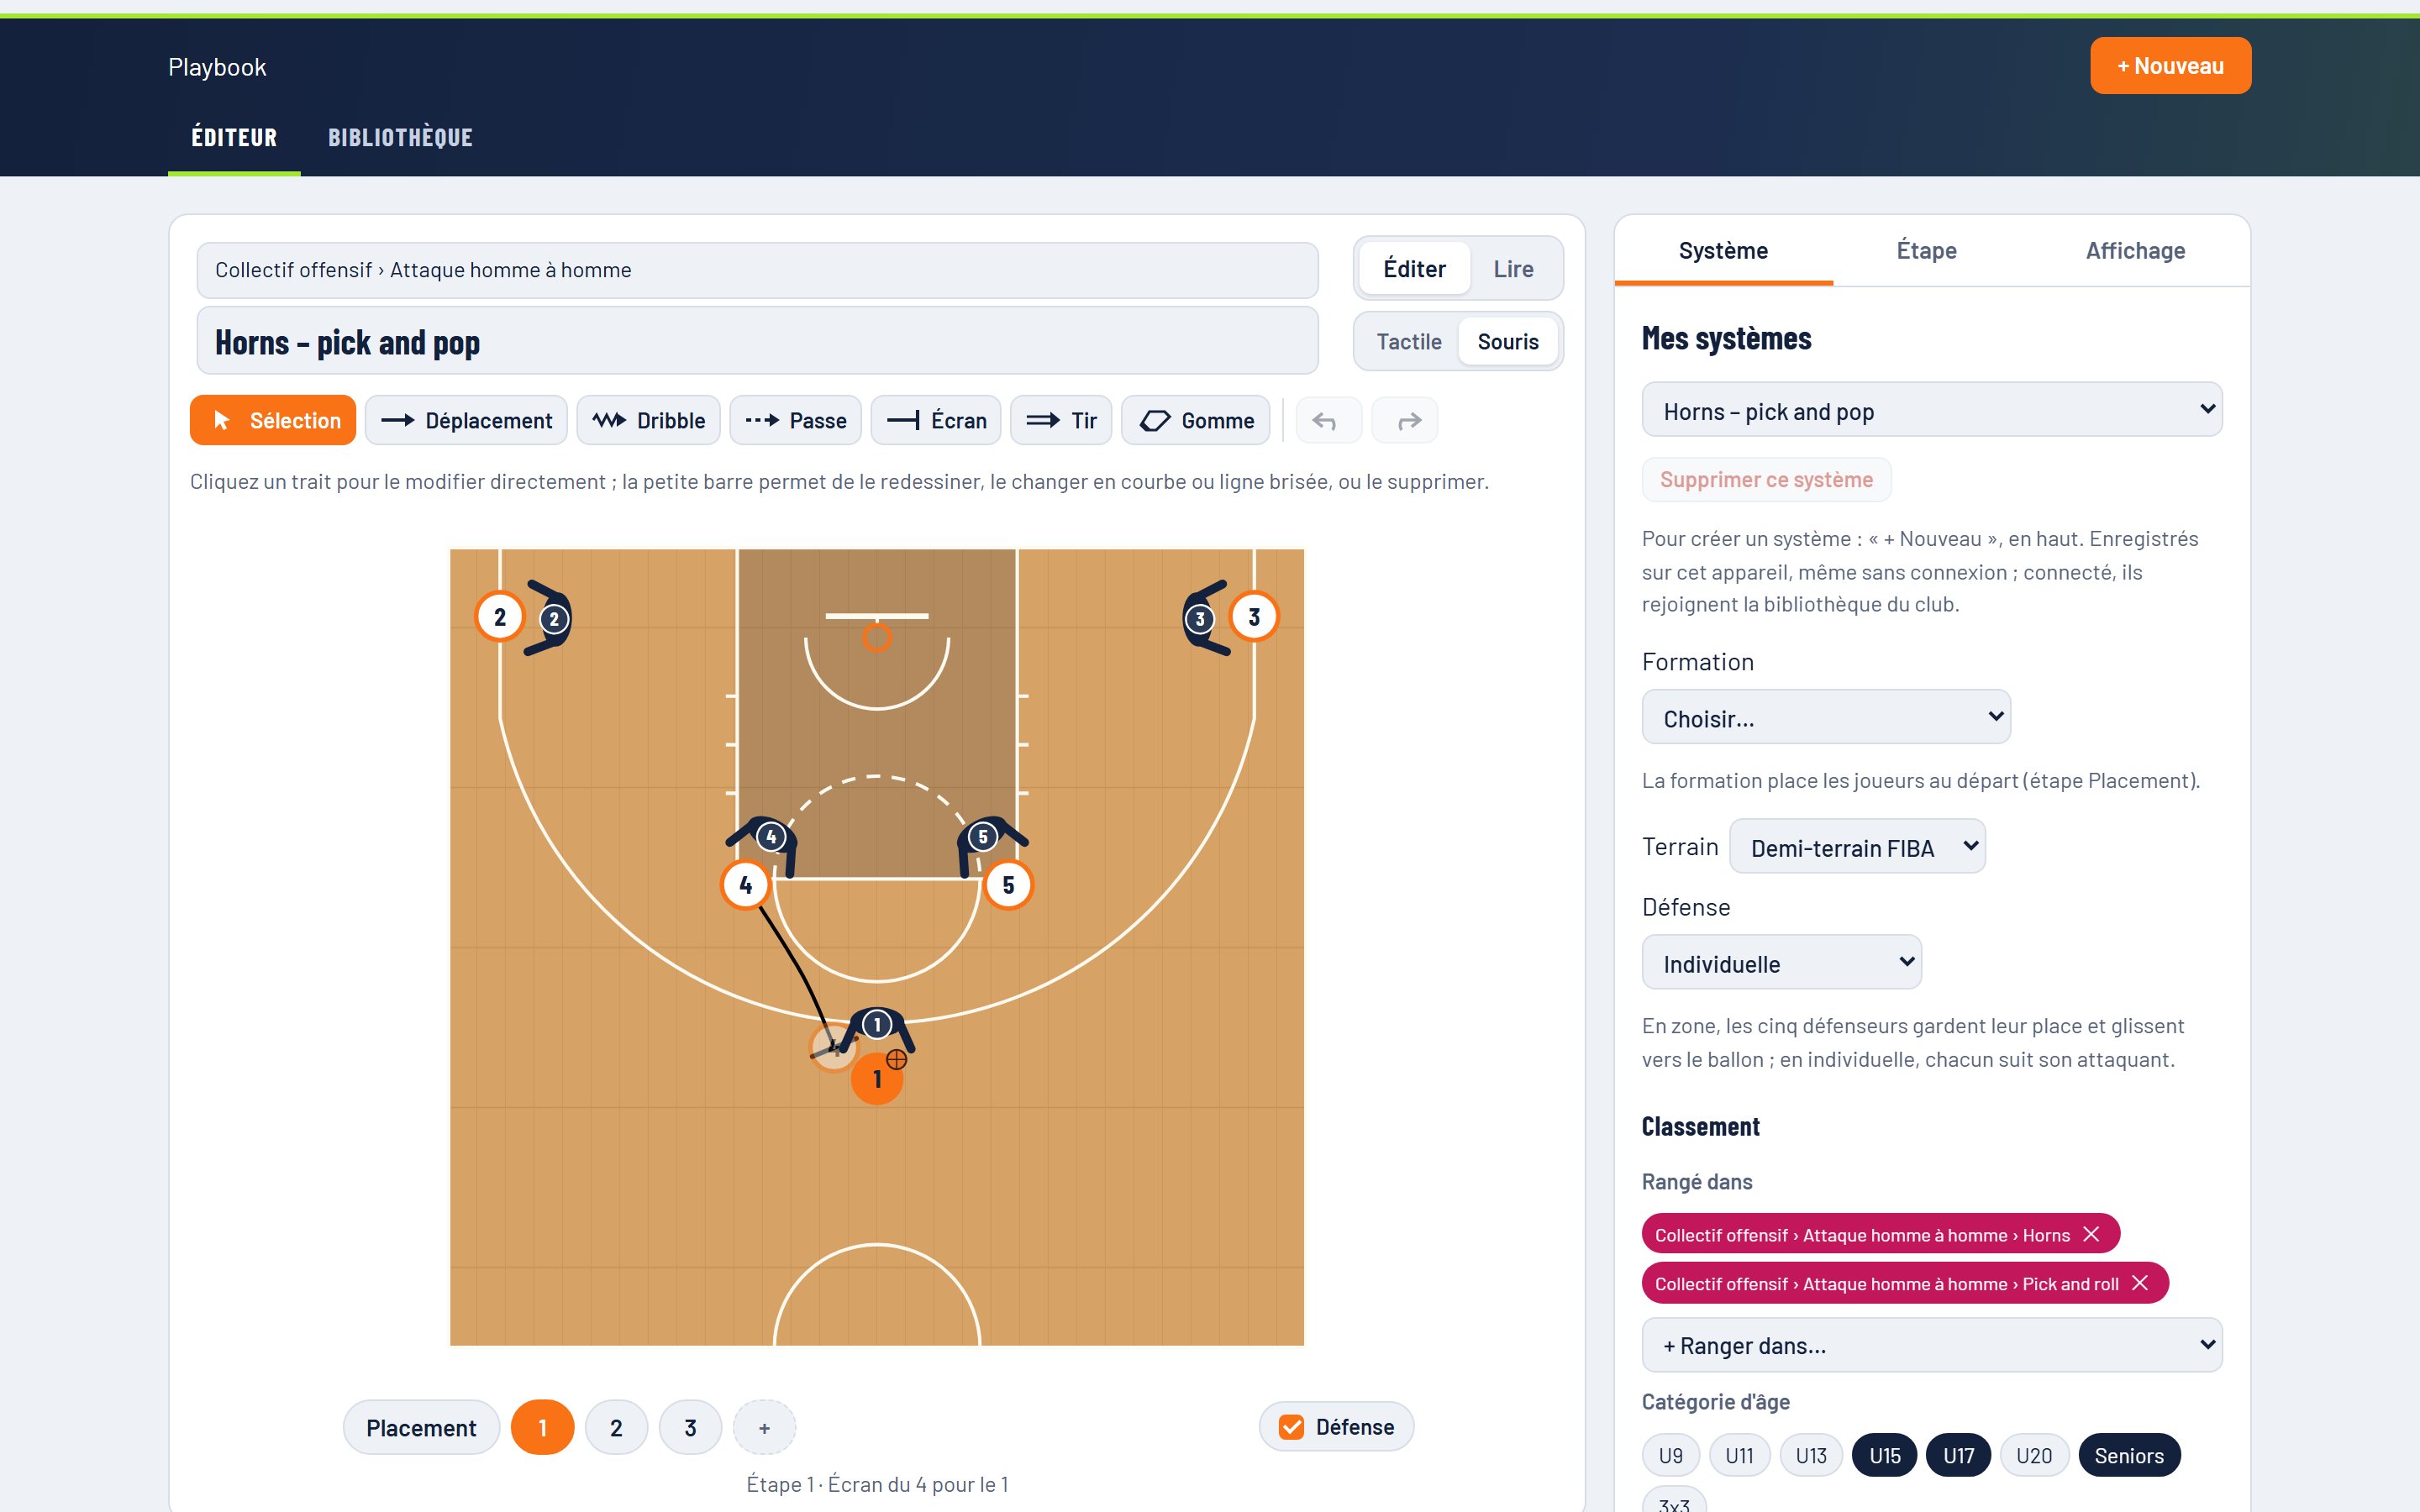This screenshot has height=1512, width=2420.
Task: Switch to the Système panel tab
Action: click(x=1723, y=251)
